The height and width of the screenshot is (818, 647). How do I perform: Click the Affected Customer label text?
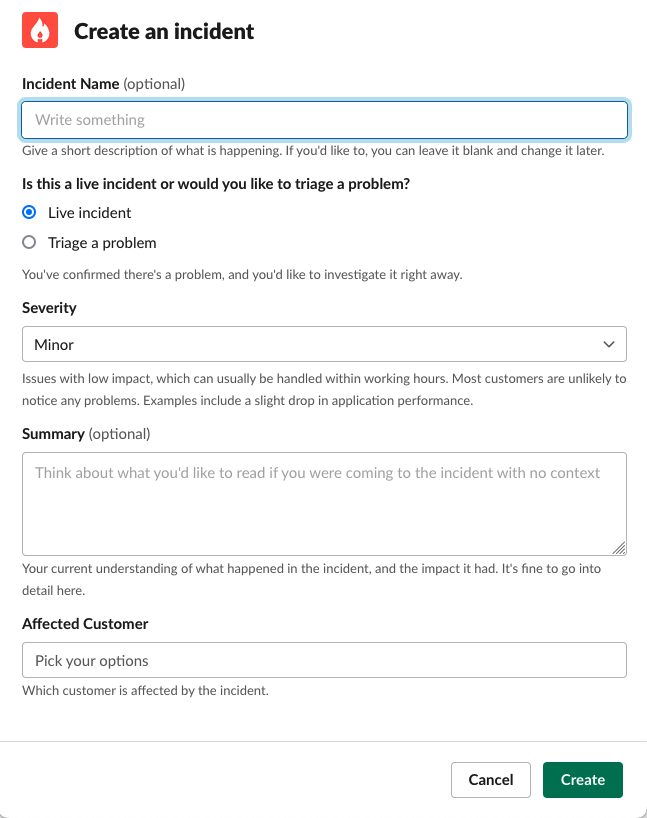(x=85, y=623)
